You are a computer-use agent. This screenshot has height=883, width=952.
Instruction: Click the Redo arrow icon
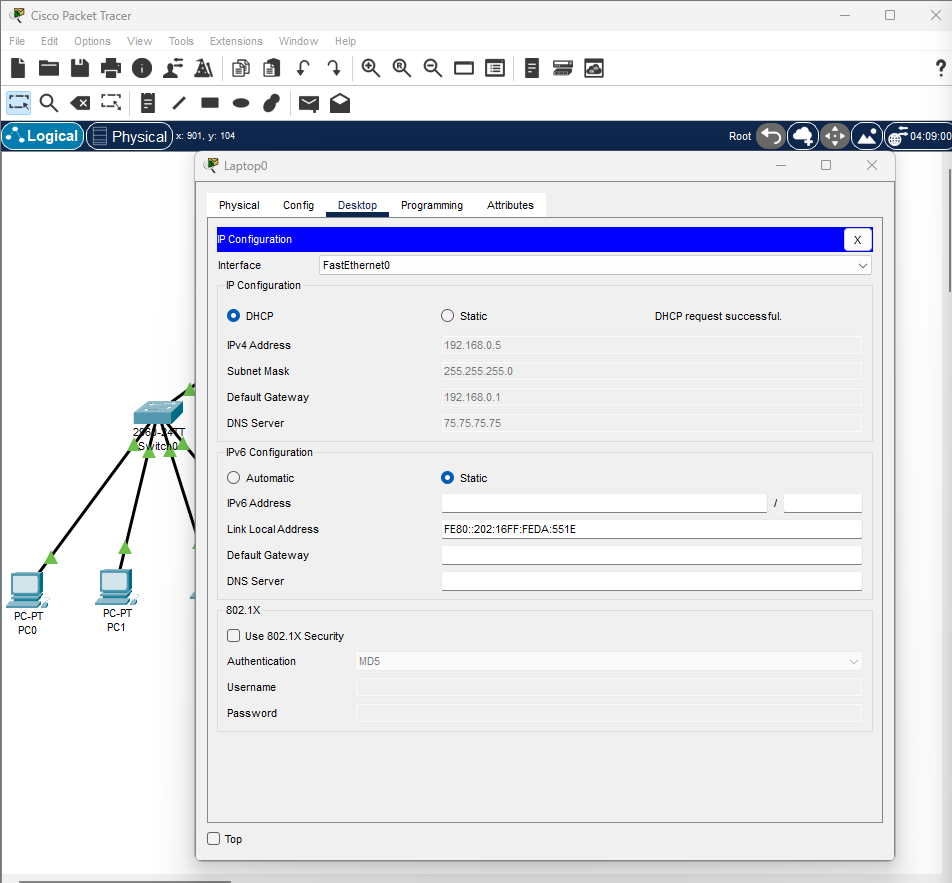pos(333,68)
